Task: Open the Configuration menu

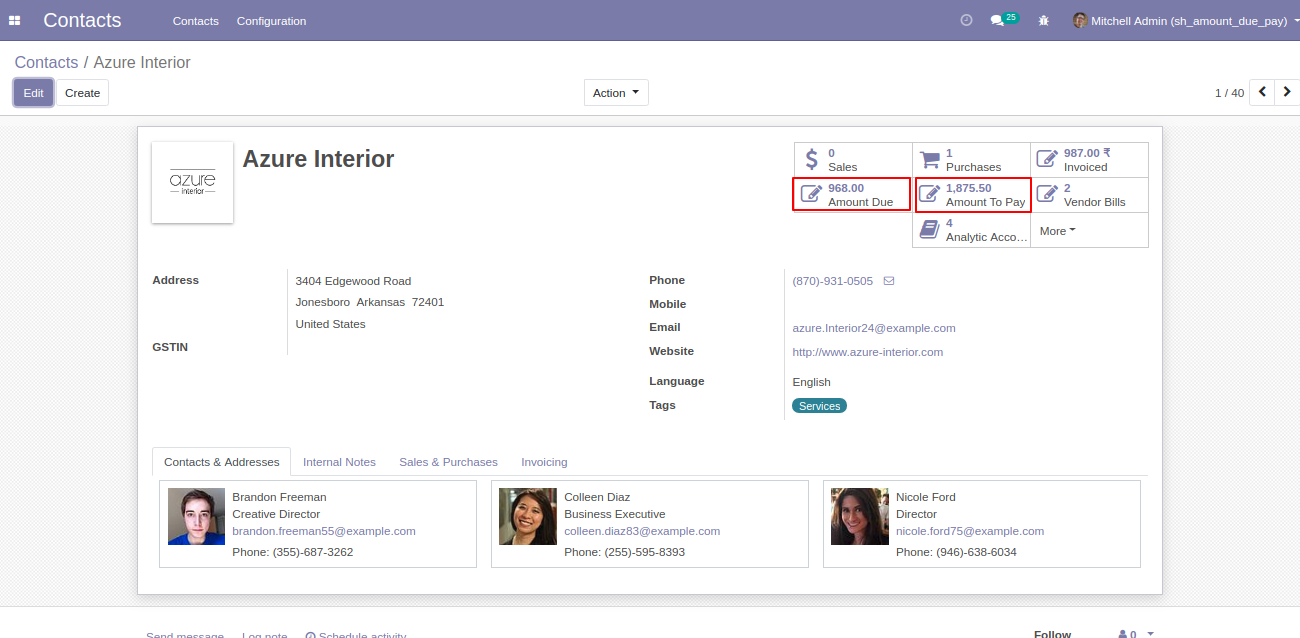Action: (x=271, y=21)
